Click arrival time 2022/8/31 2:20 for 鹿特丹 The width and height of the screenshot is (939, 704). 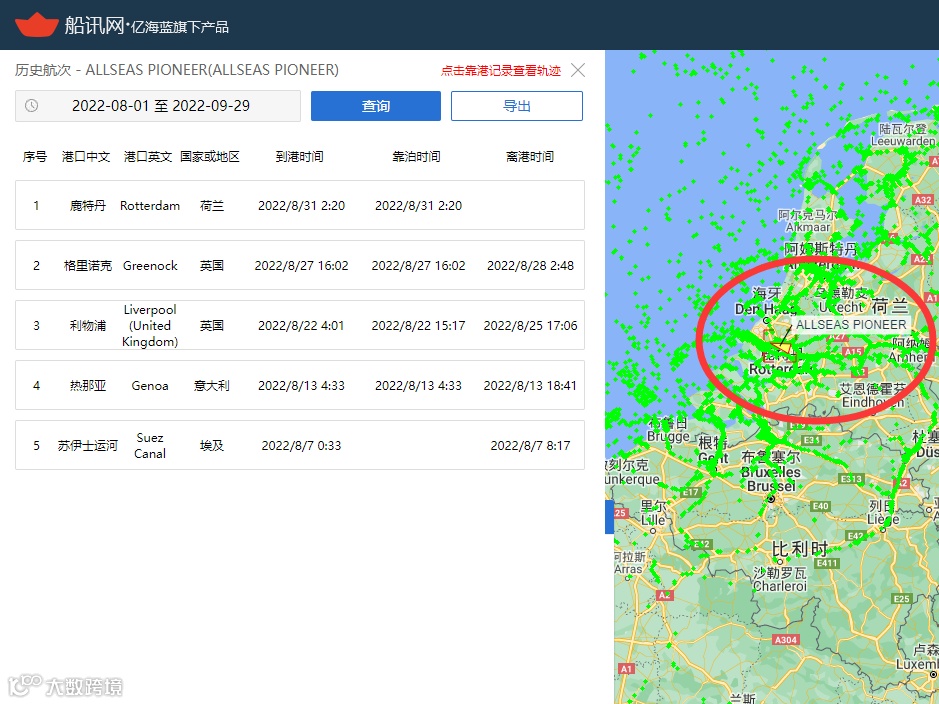pyautogui.click(x=301, y=206)
